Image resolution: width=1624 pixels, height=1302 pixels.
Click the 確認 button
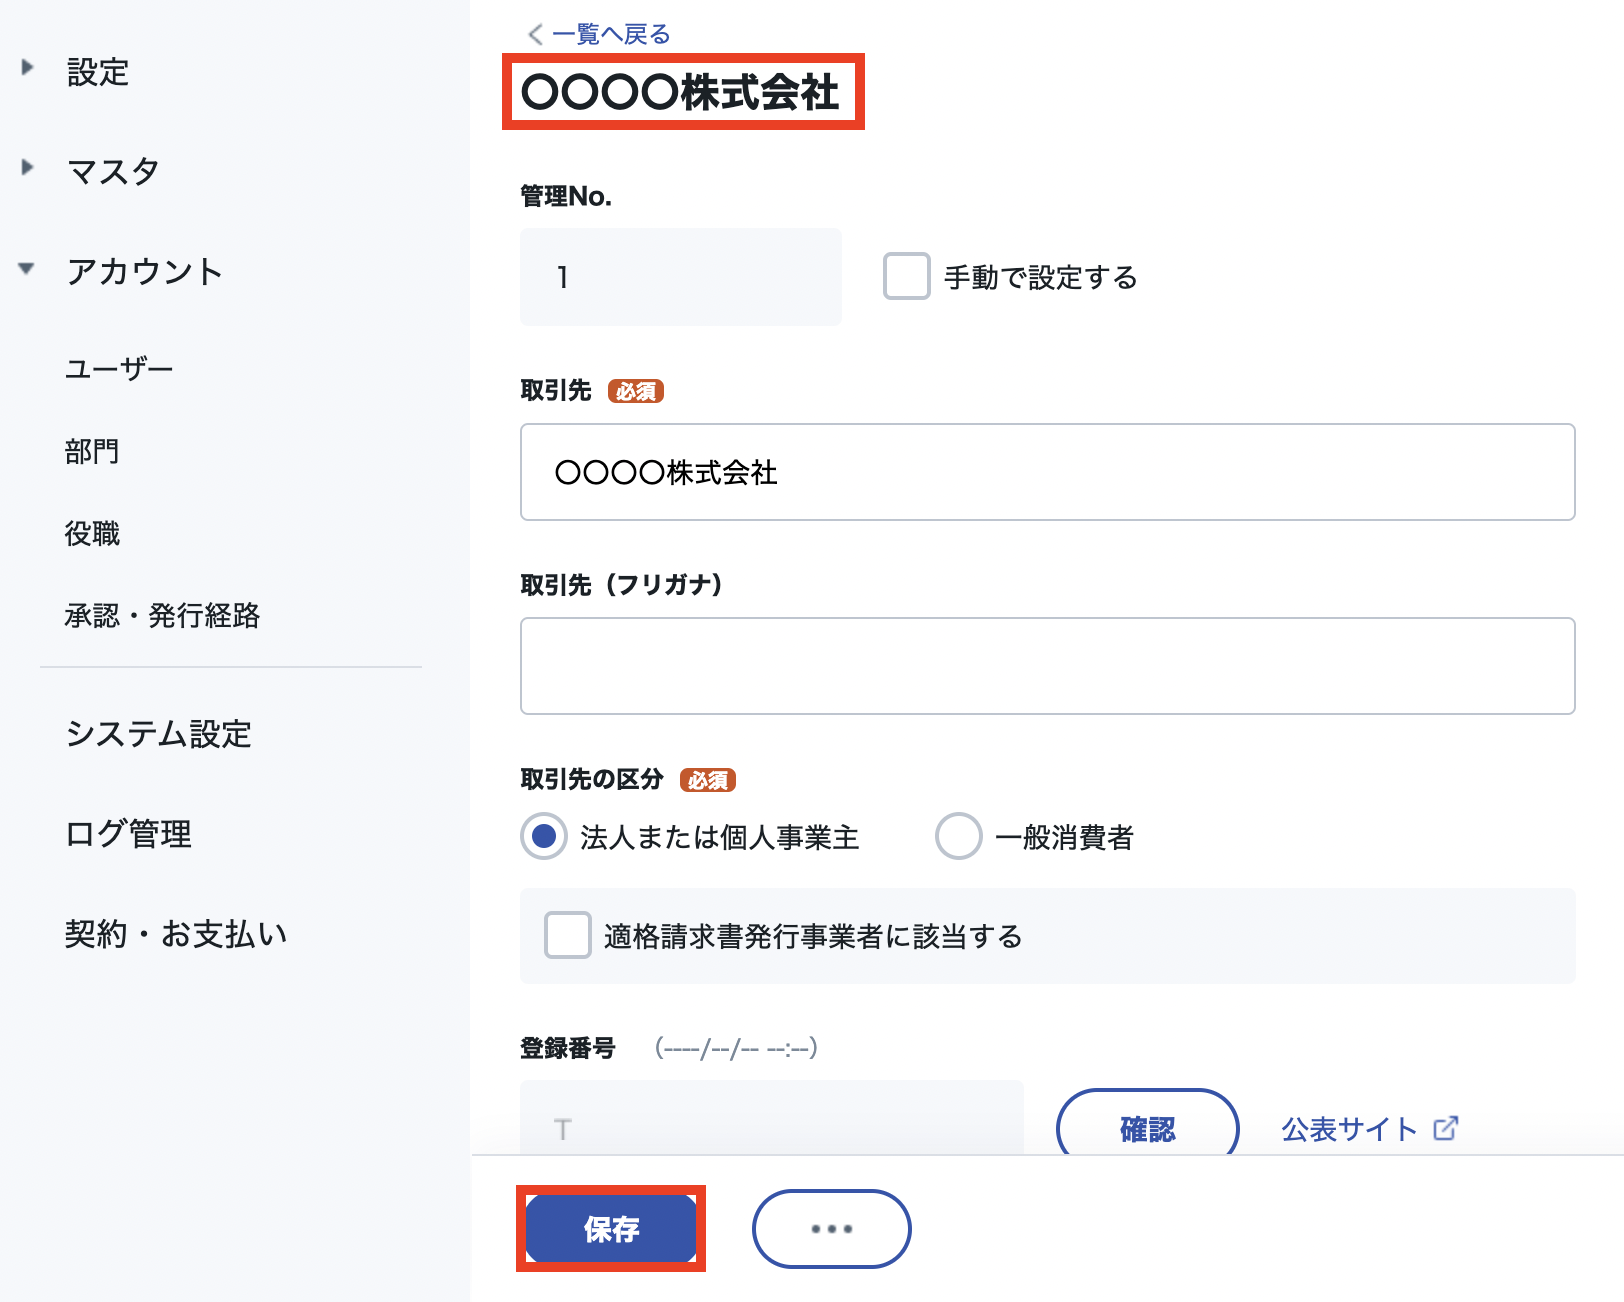pos(1148,1124)
